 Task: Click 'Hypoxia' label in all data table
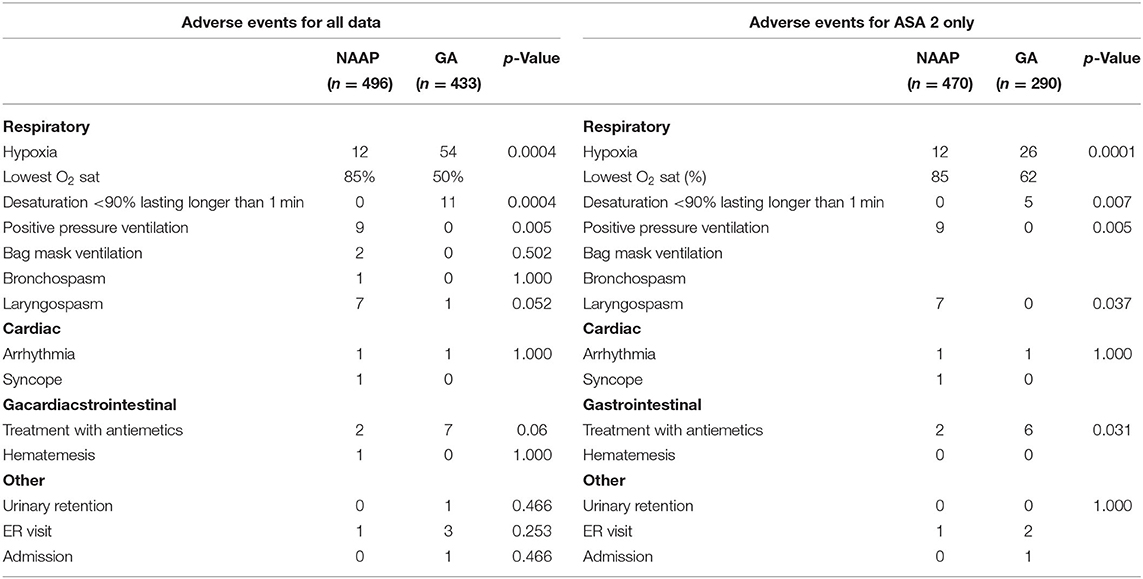(30, 152)
